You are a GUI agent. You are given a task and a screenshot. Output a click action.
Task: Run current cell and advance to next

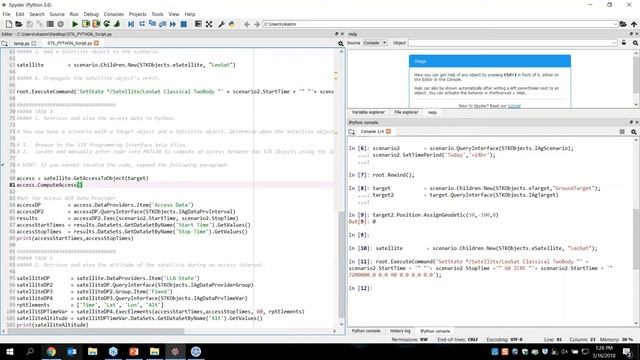(96, 24)
